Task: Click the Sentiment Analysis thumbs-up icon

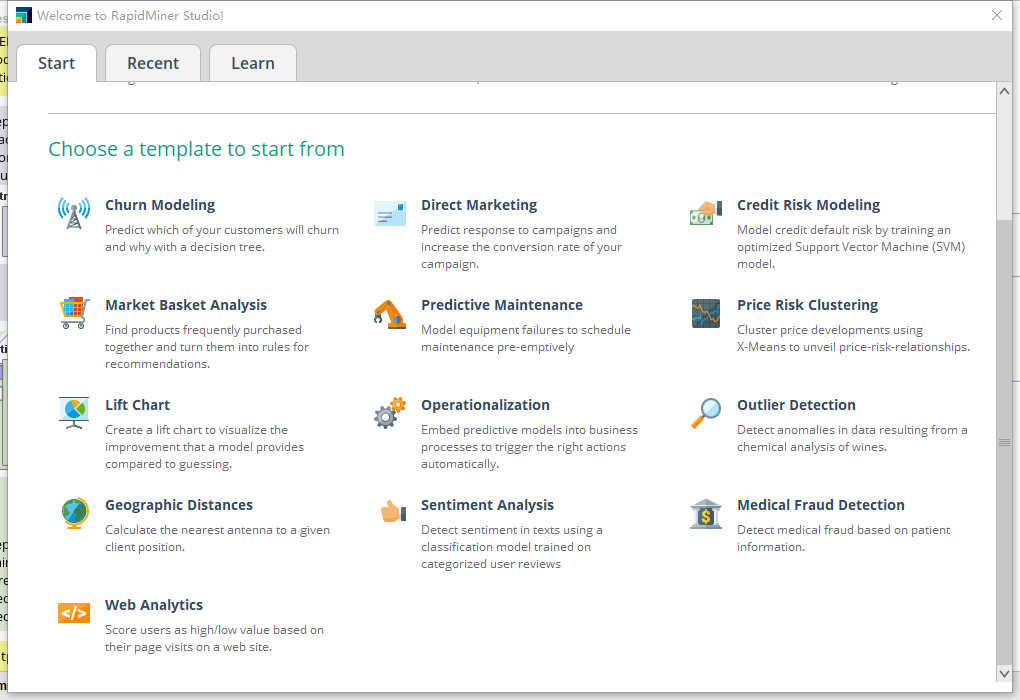Action: coord(394,511)
